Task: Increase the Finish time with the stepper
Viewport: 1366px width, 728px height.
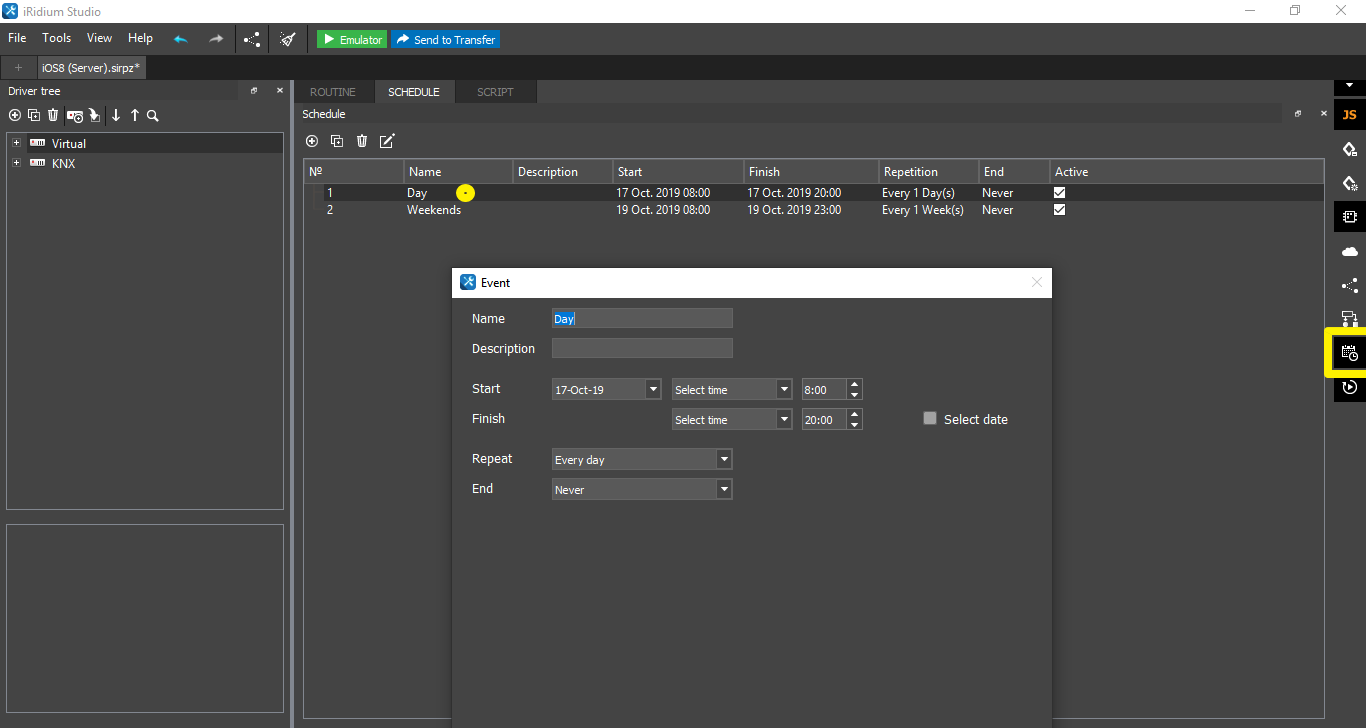Action: tap(854, 414)
